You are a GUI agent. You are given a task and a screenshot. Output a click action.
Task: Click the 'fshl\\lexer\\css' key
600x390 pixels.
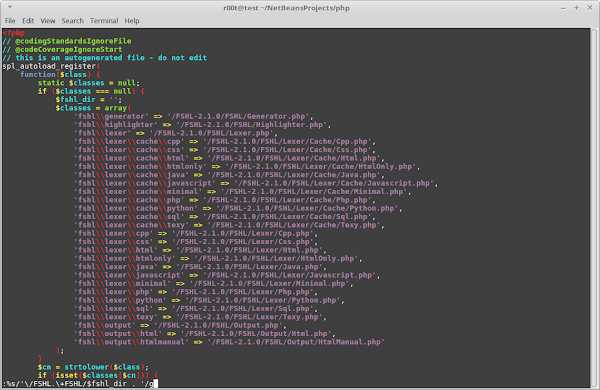pyautogui.click(x=113, y=242)
